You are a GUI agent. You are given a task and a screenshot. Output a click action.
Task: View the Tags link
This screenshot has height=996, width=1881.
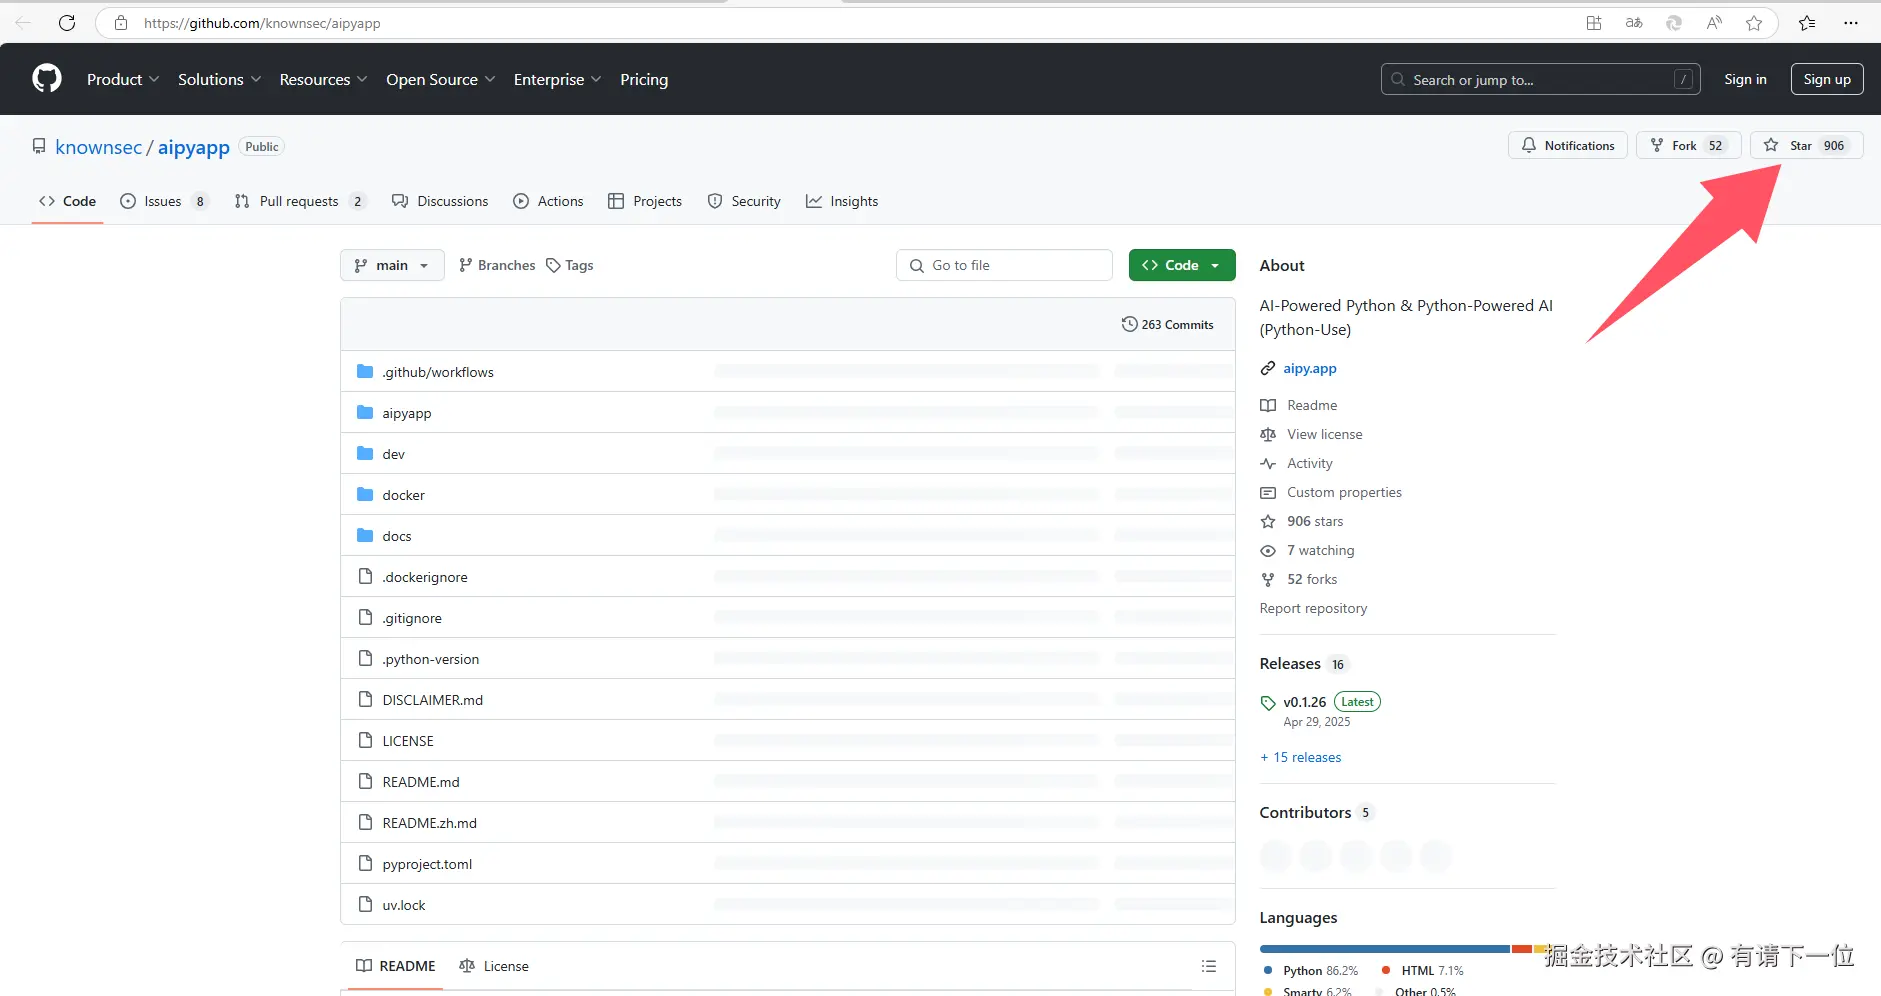click(x=570, y=265)
